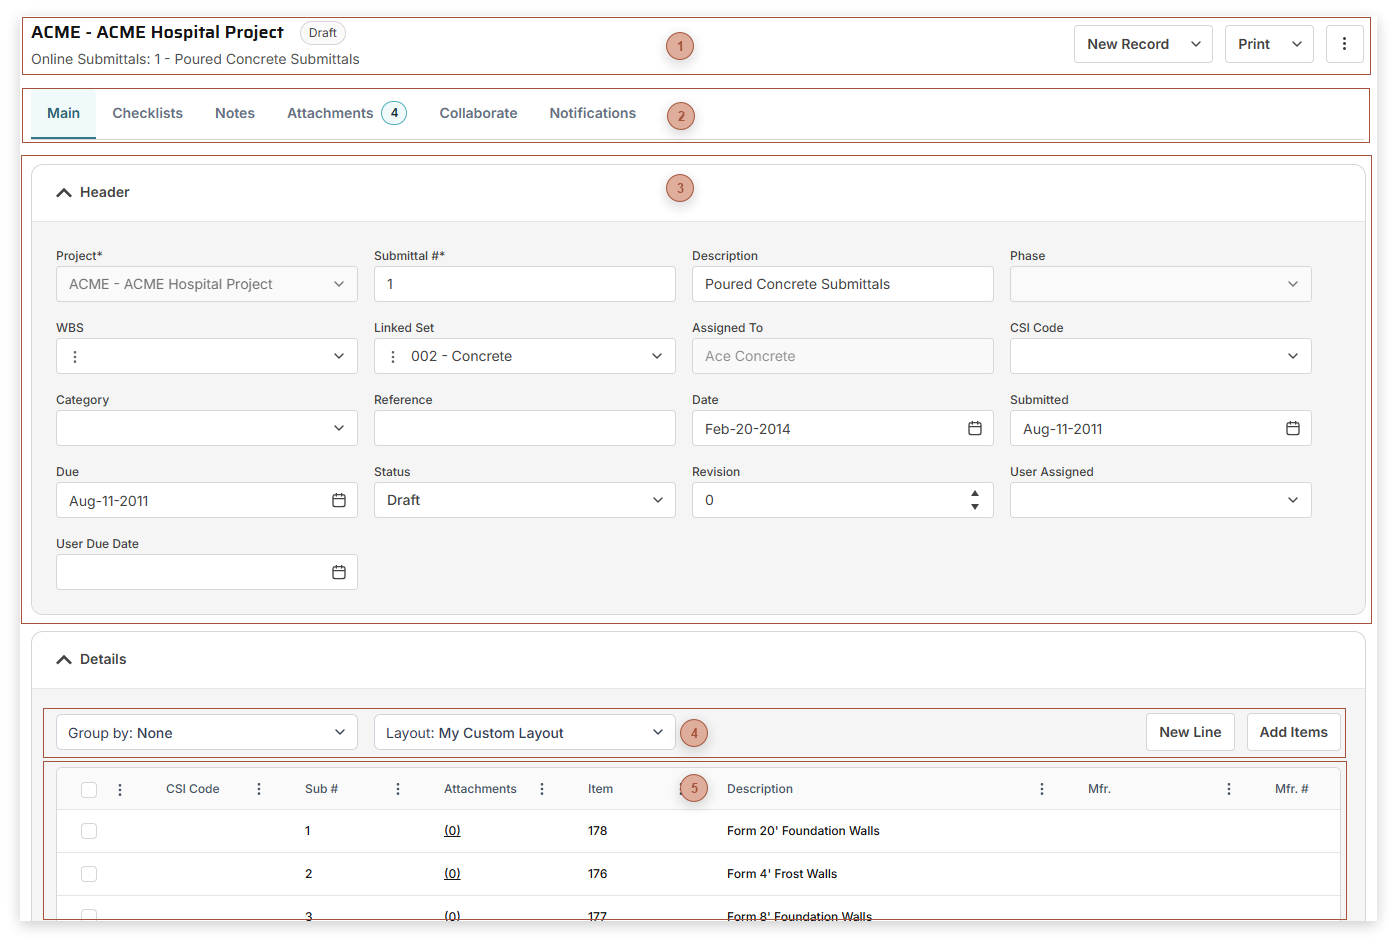Check the Form 4' Frost Walls row

click(x=88, y=874)
